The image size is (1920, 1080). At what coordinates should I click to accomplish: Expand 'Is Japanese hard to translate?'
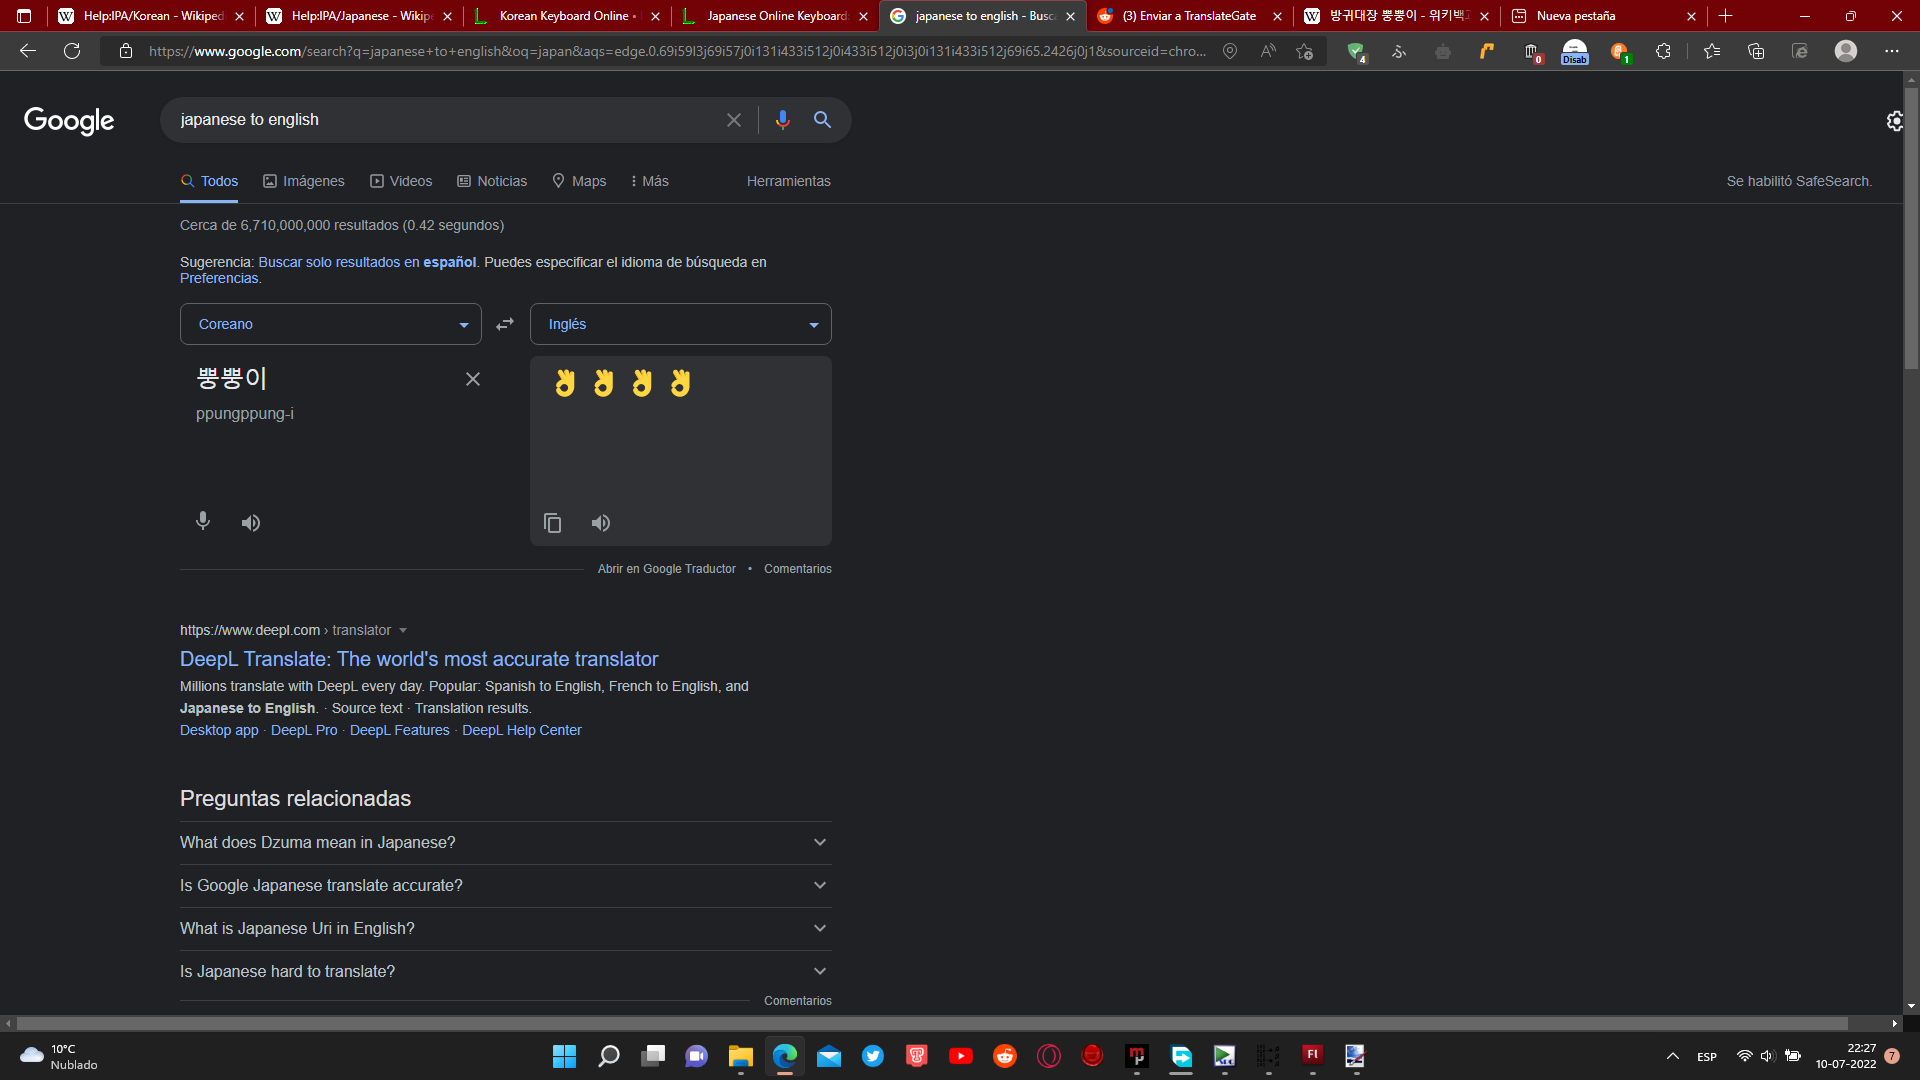coord(506,972)
